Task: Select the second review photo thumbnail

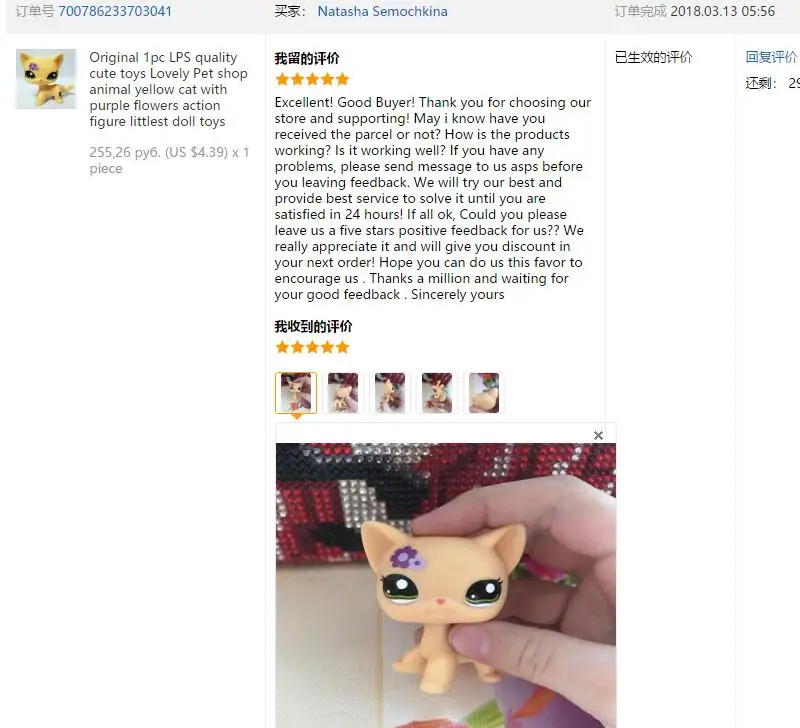Action: [x=343, y=393]
